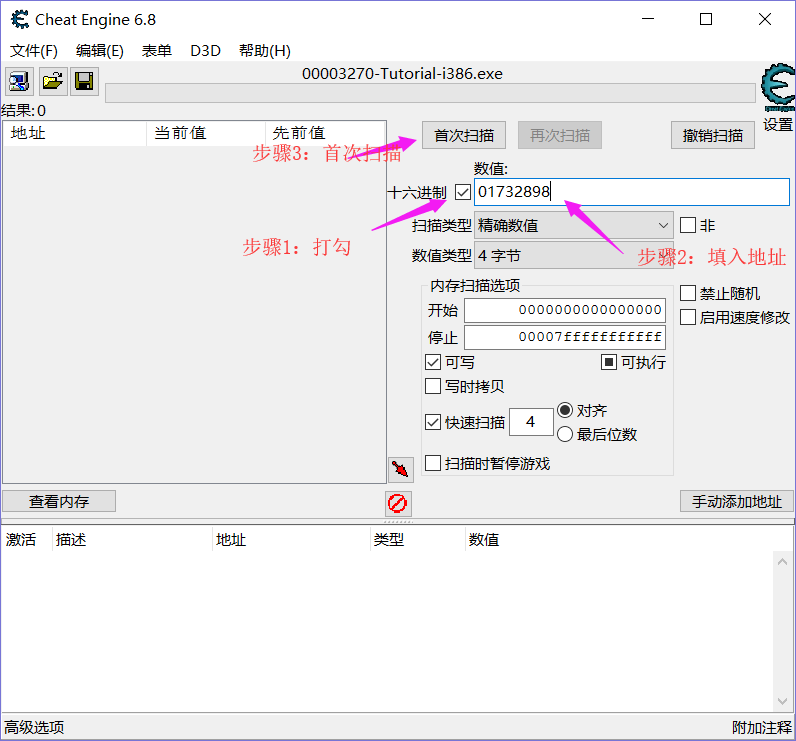Enable the 写时拷贝 checkbox
This screenshot has width=796, height=741.
(433, 386)
